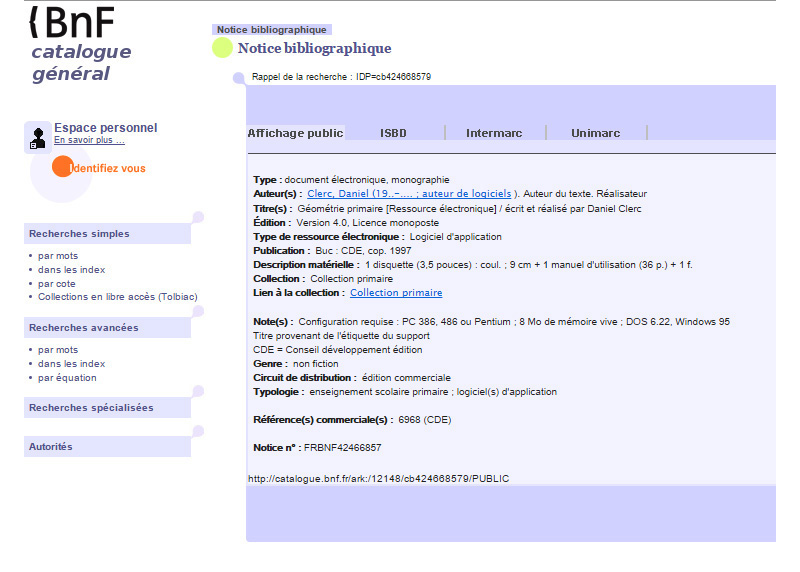The height and width of the screenshot is (572, 800).
Task: Click the notice number FRBNF42466857
Action: [x=342, y=447]
